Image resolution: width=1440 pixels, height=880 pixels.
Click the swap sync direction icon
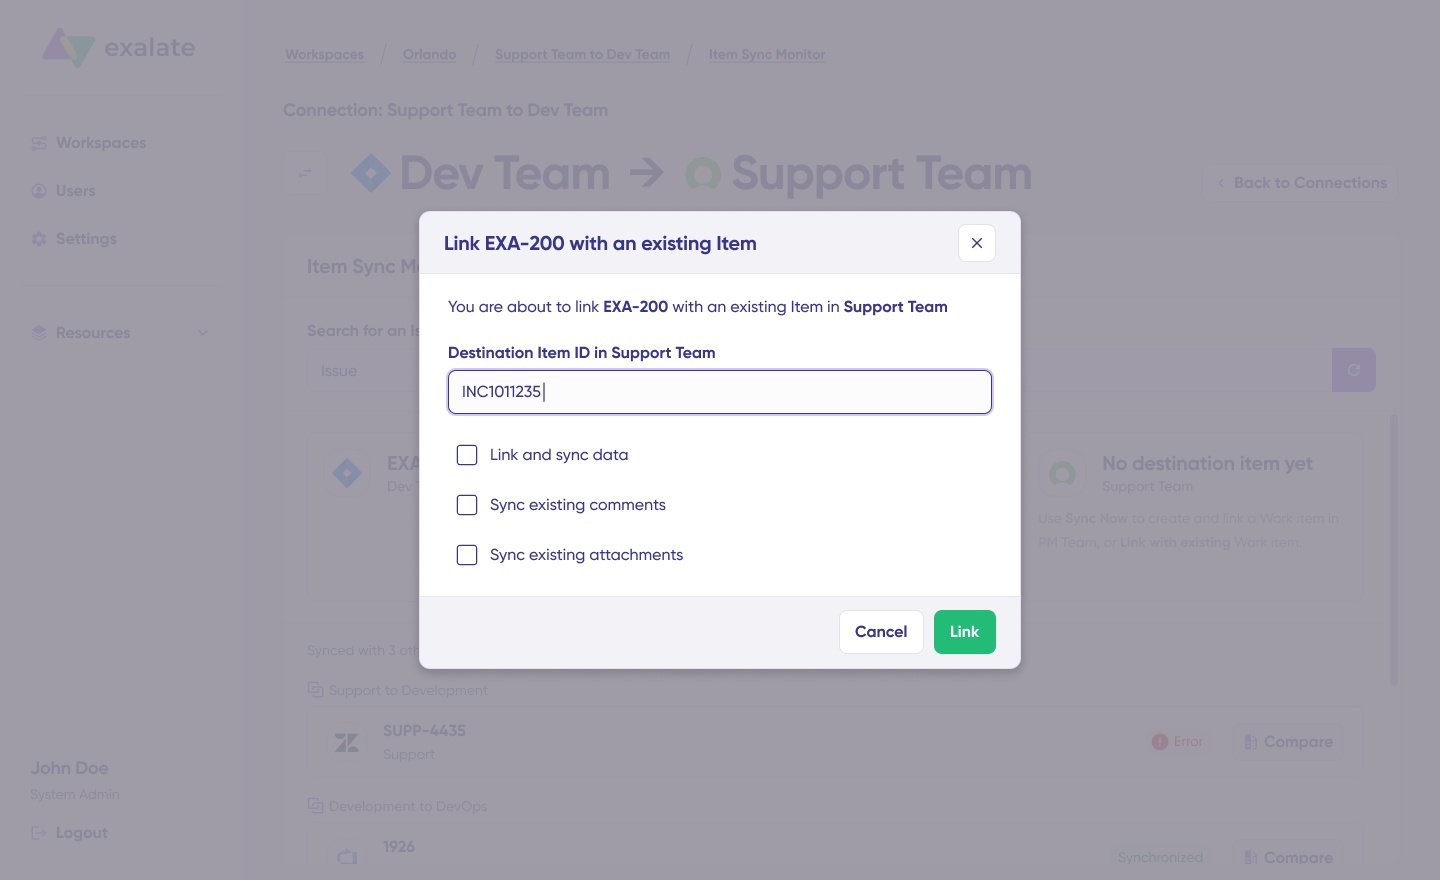tap(305, 173)
